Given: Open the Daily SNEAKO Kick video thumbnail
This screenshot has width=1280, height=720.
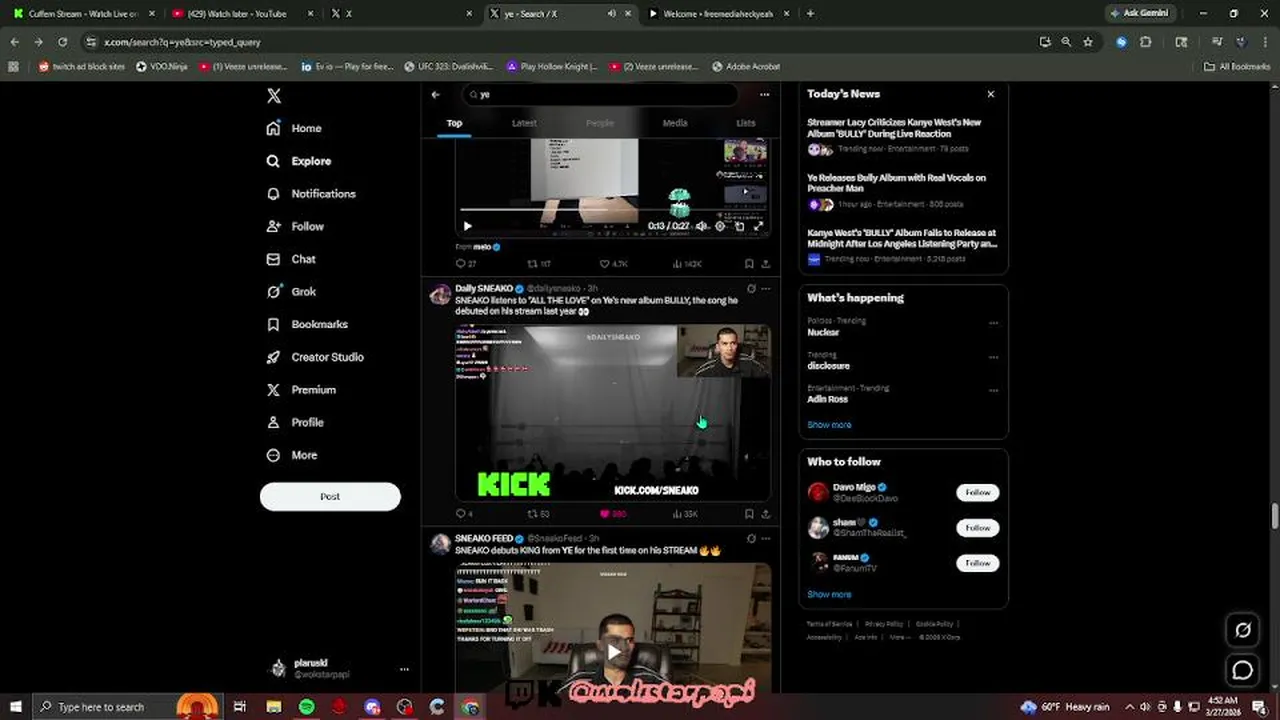Looking at the screenshot, I should pyautogui.click(x=613, y=411).
